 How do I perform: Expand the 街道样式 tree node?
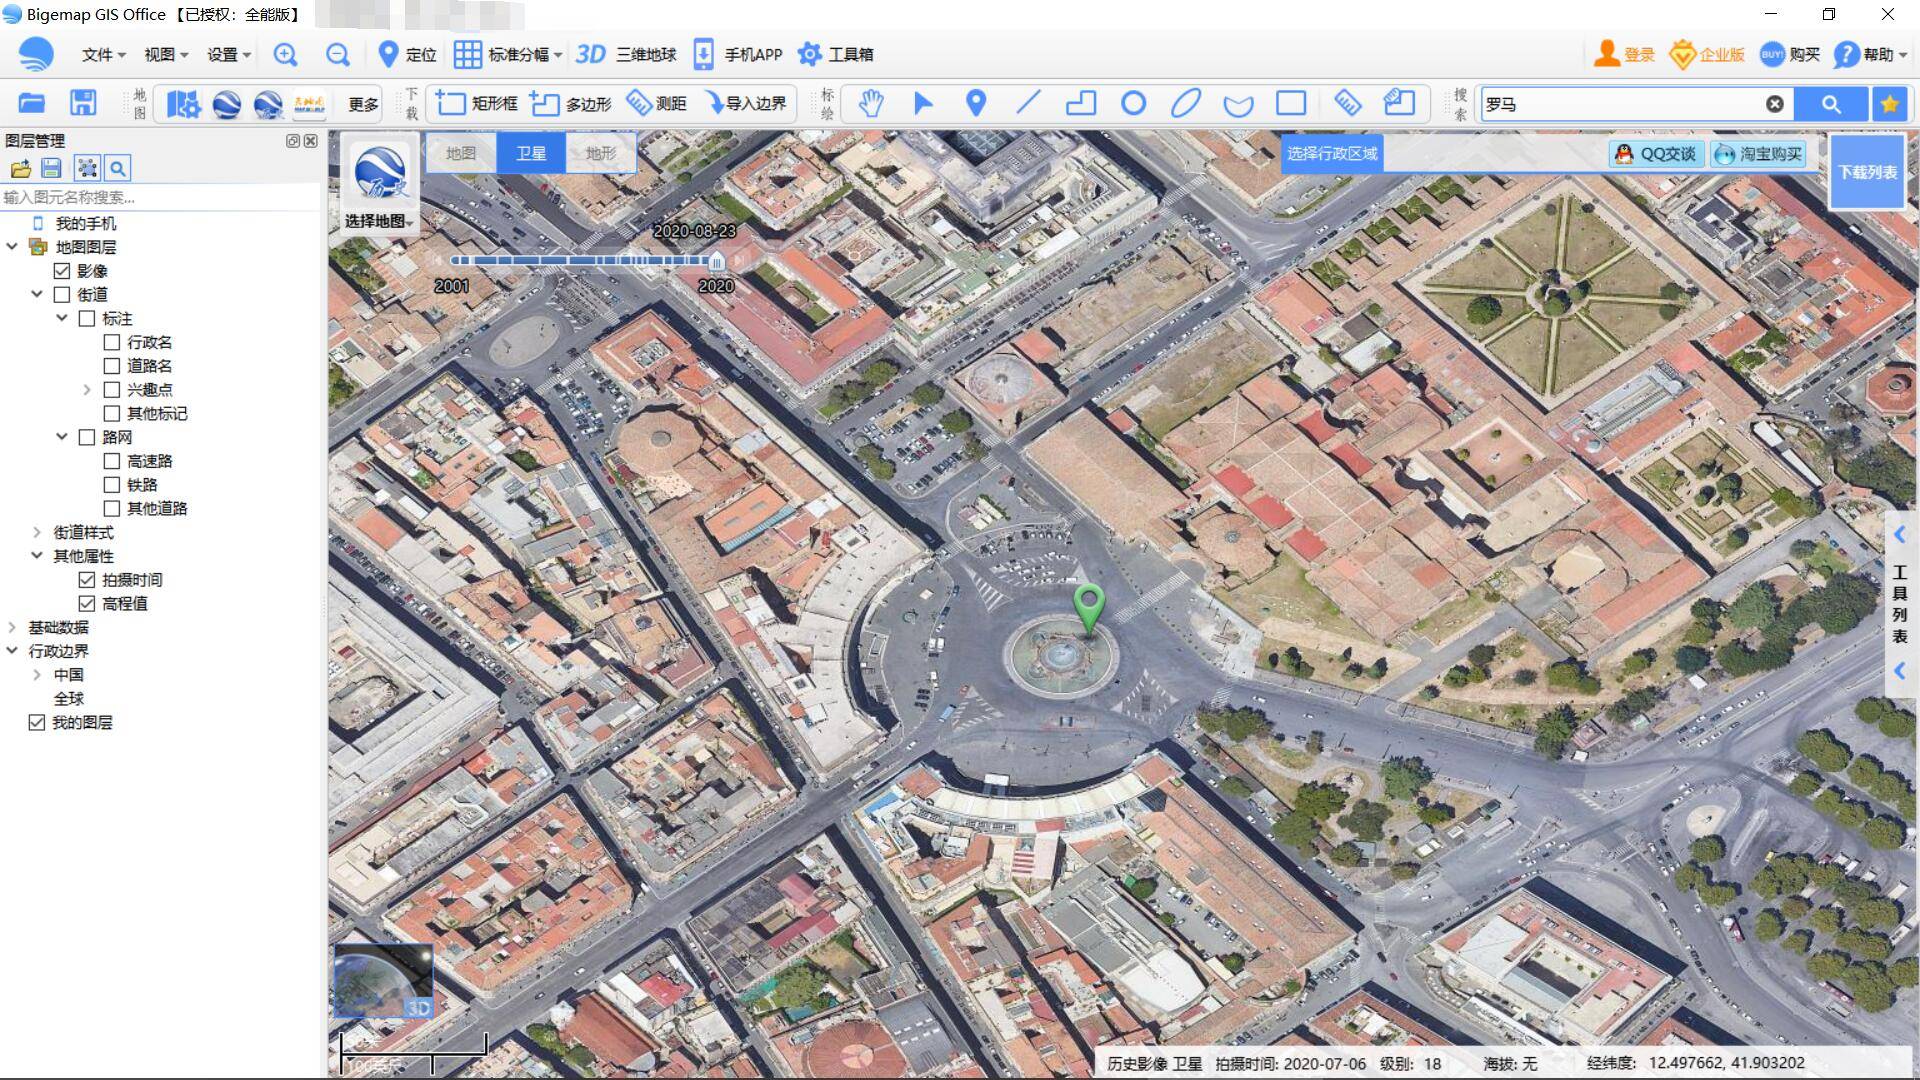point(37,532)
